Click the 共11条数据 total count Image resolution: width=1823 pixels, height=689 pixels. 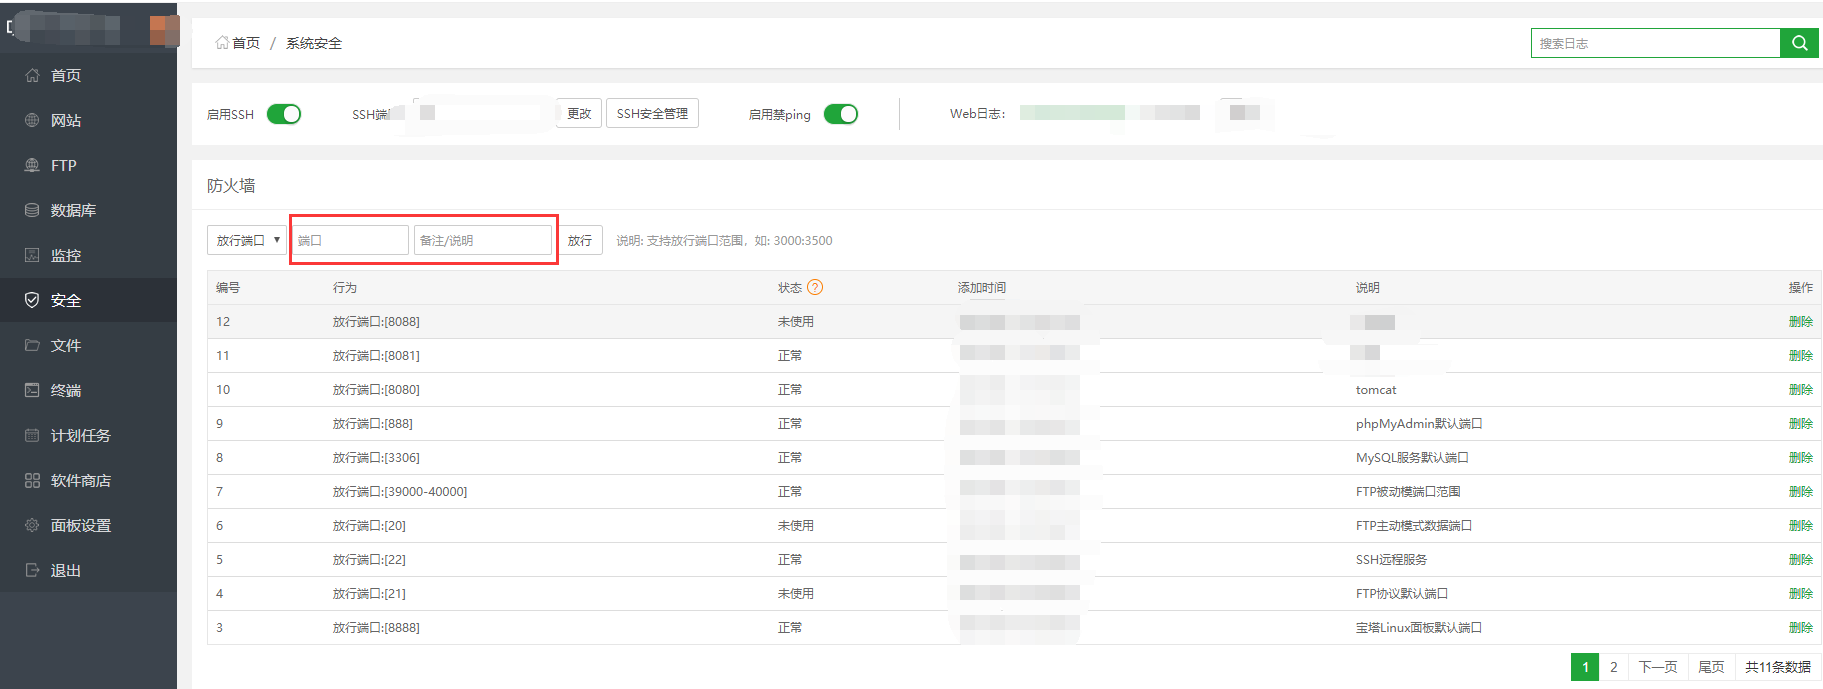click(x=1778, y=667)
